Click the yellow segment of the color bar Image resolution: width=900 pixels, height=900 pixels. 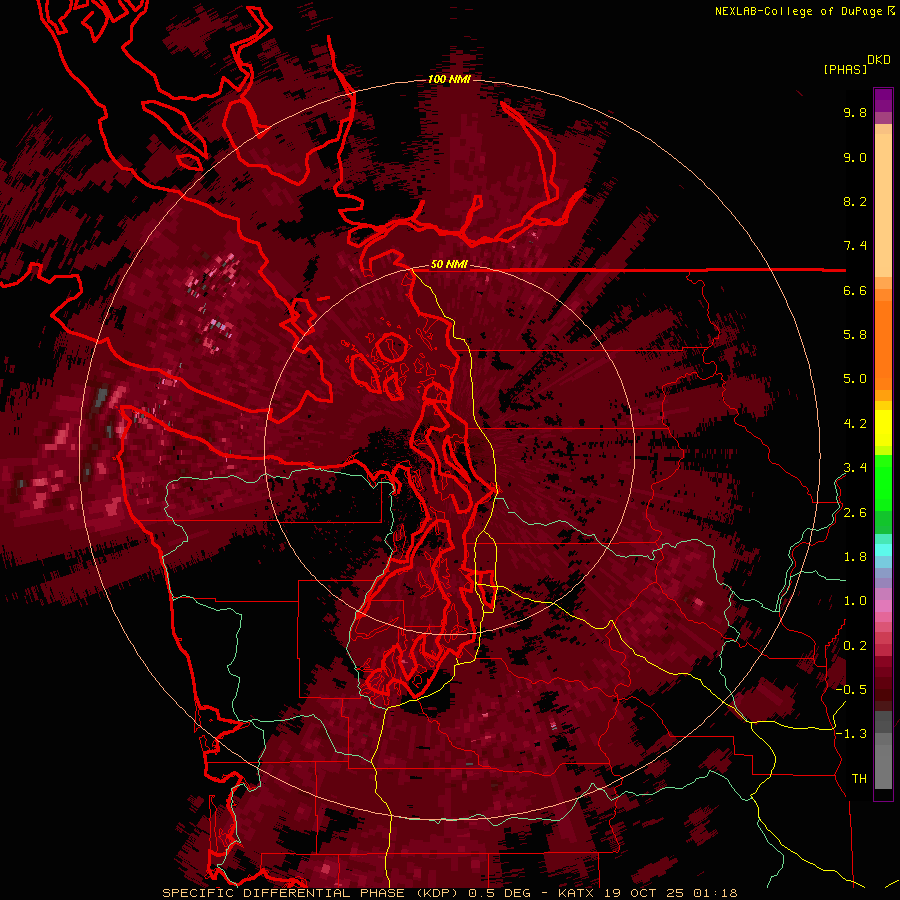point(883,428)
